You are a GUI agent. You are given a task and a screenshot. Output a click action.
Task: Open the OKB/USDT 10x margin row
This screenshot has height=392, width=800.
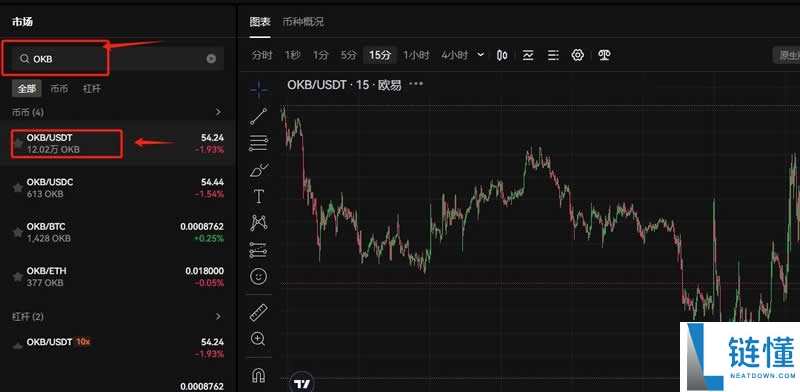tap(118, 347)
